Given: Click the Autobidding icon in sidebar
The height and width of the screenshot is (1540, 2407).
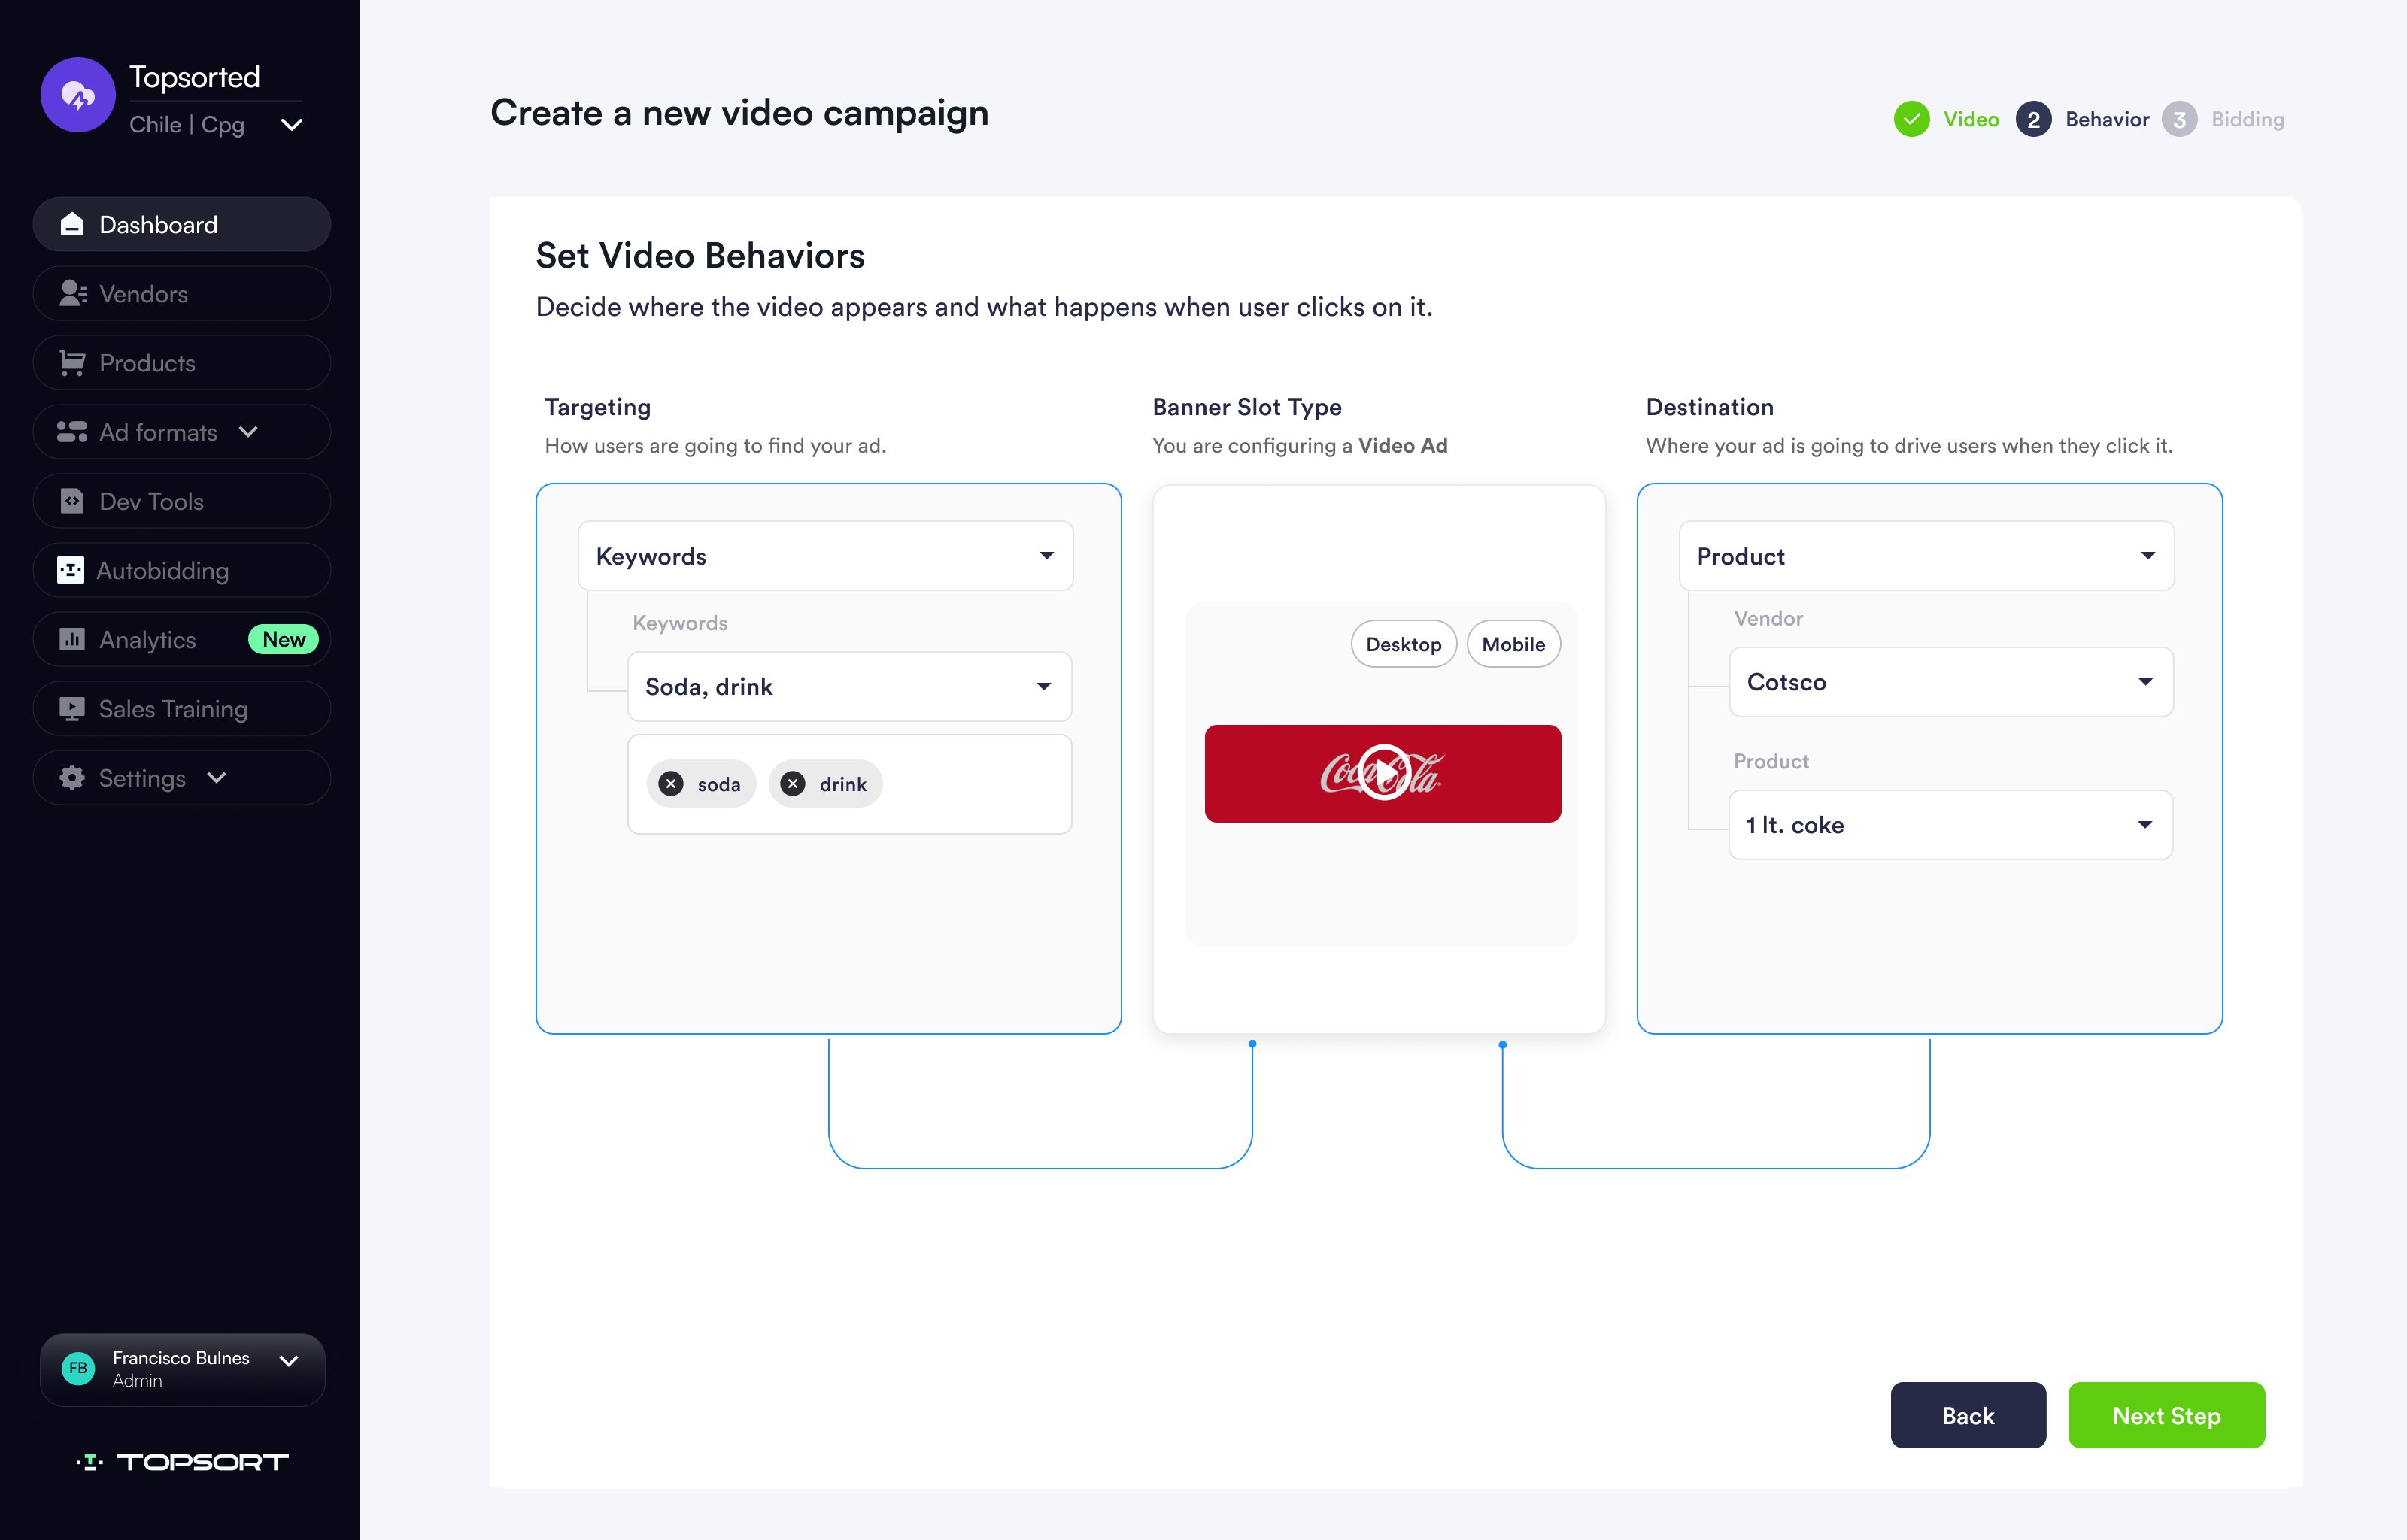Looking at the screenshot, I should point(70,570).
